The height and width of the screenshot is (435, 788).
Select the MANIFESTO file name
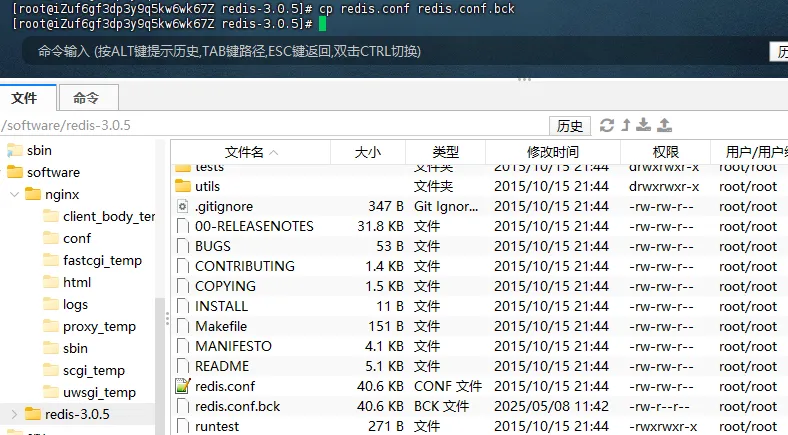click(233, 346)
